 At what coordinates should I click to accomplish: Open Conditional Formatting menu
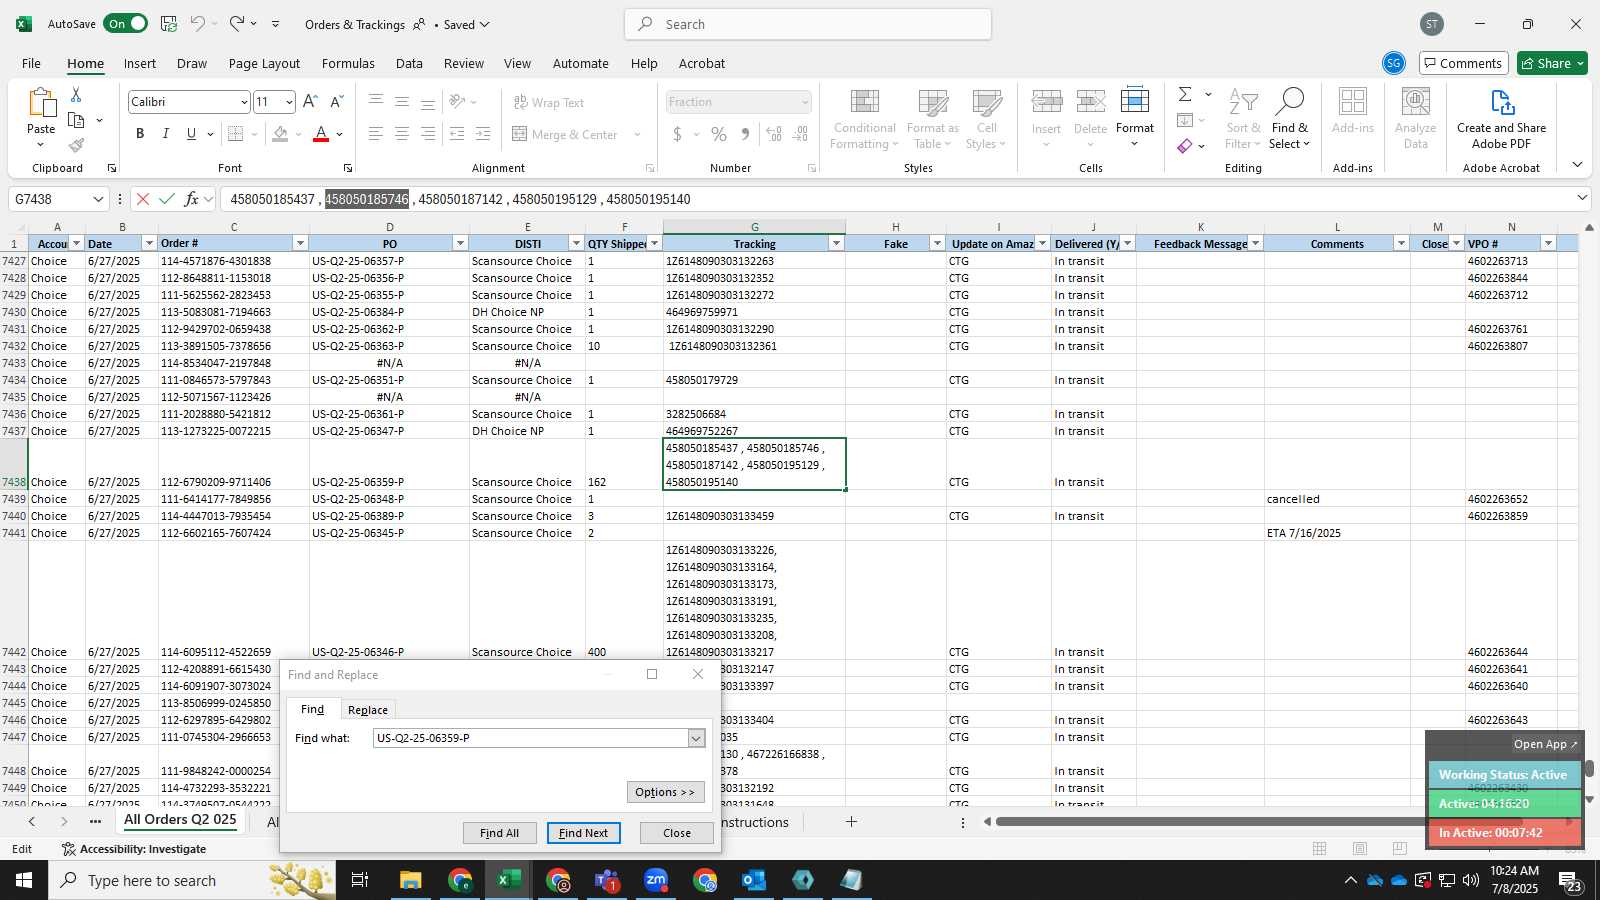click(x=864, y=120)
